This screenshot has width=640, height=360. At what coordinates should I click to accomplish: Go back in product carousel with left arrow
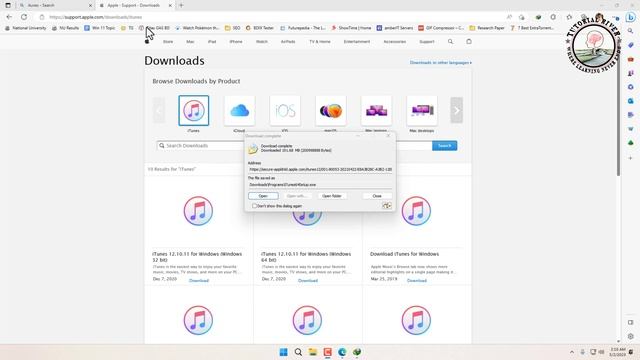159,110
